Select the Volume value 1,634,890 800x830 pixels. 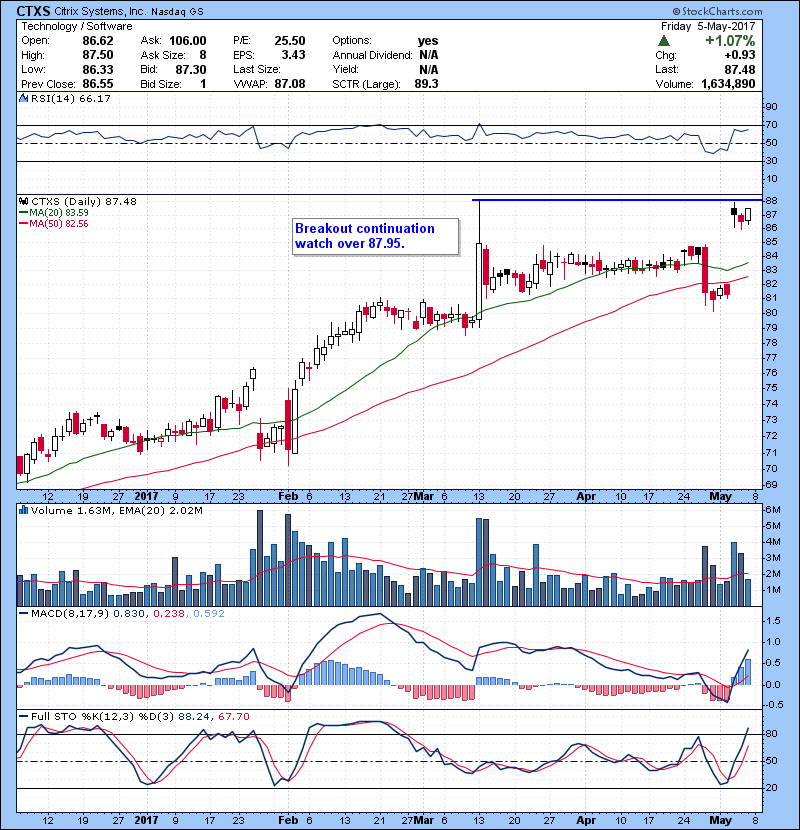(728, 84)
